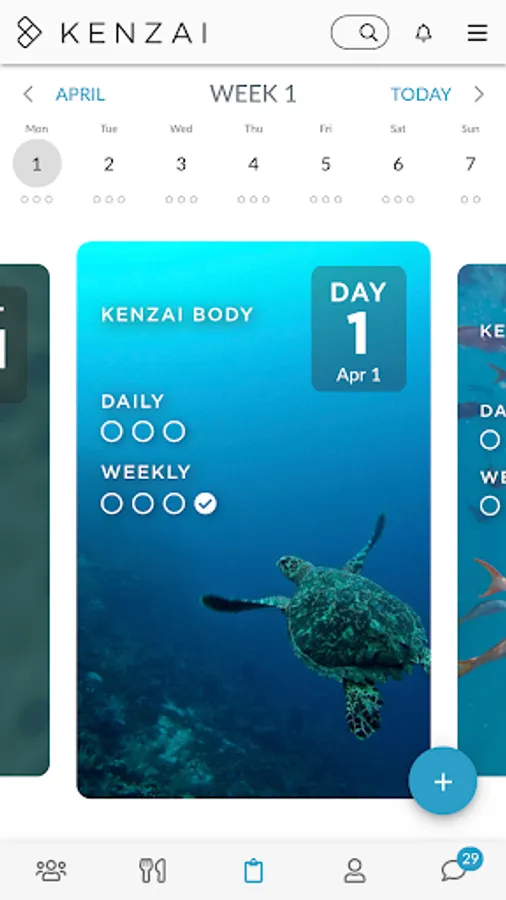Open the fork and knife nutrition tab
506x900 pixels.
tap(153, 870)
